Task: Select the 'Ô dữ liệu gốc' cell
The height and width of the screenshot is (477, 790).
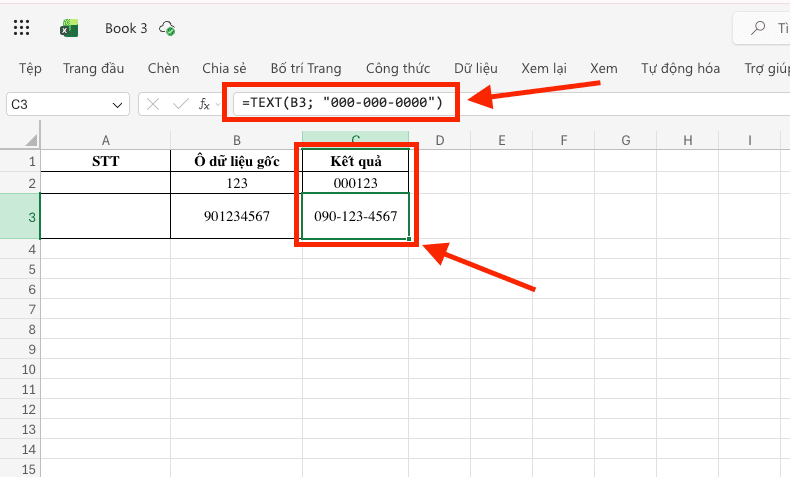Action: (236, 161)
